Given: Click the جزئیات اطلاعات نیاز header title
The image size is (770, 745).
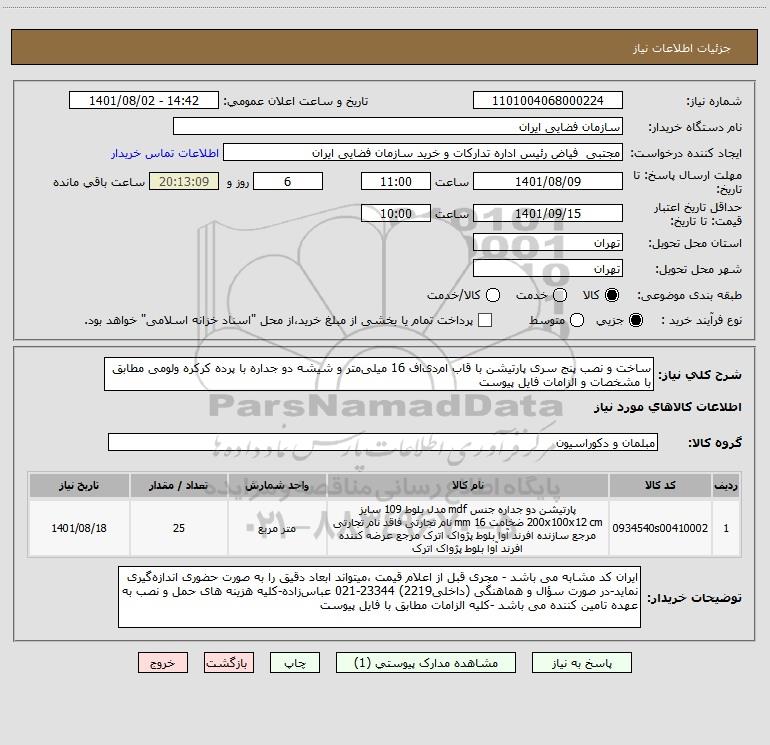Looking at the screenshot, I should (x=682, y=48).
